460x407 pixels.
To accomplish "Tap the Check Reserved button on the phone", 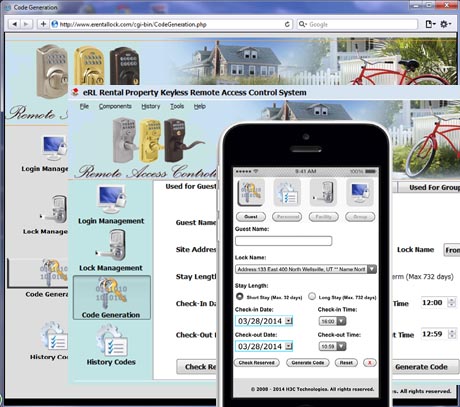I will (257, 363).
